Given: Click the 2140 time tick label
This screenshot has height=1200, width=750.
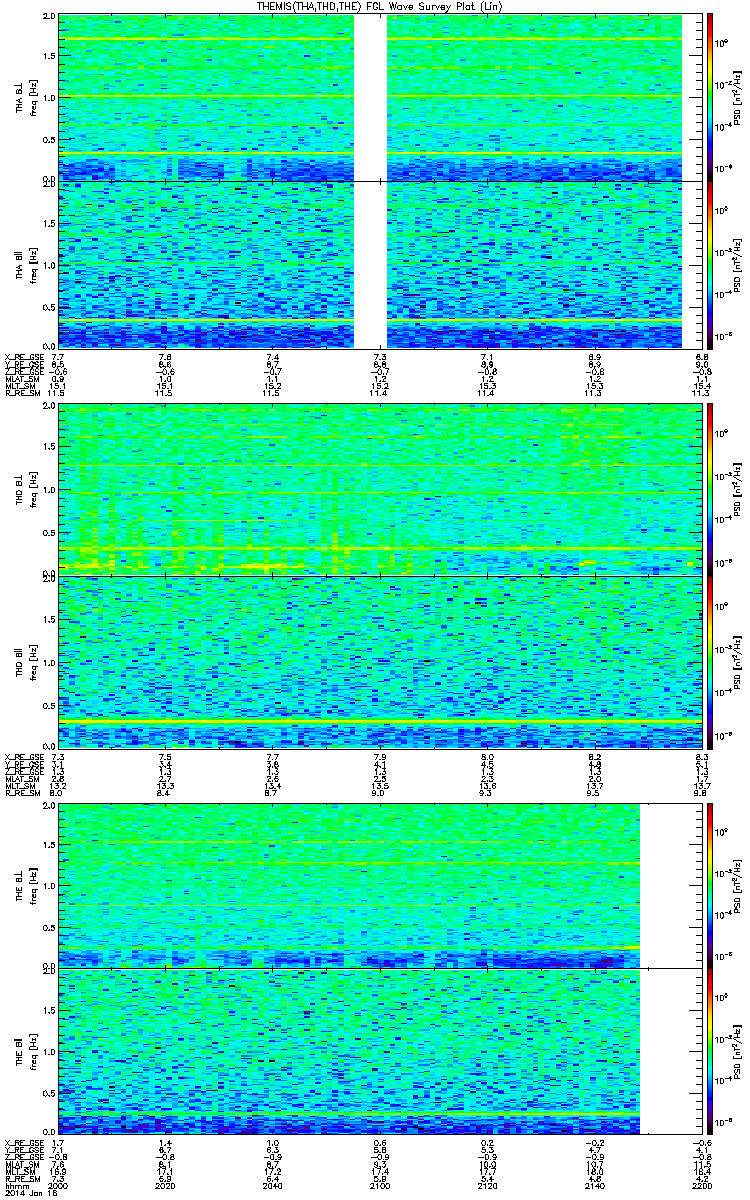Looking at the screenshot, I should 594,1185.
